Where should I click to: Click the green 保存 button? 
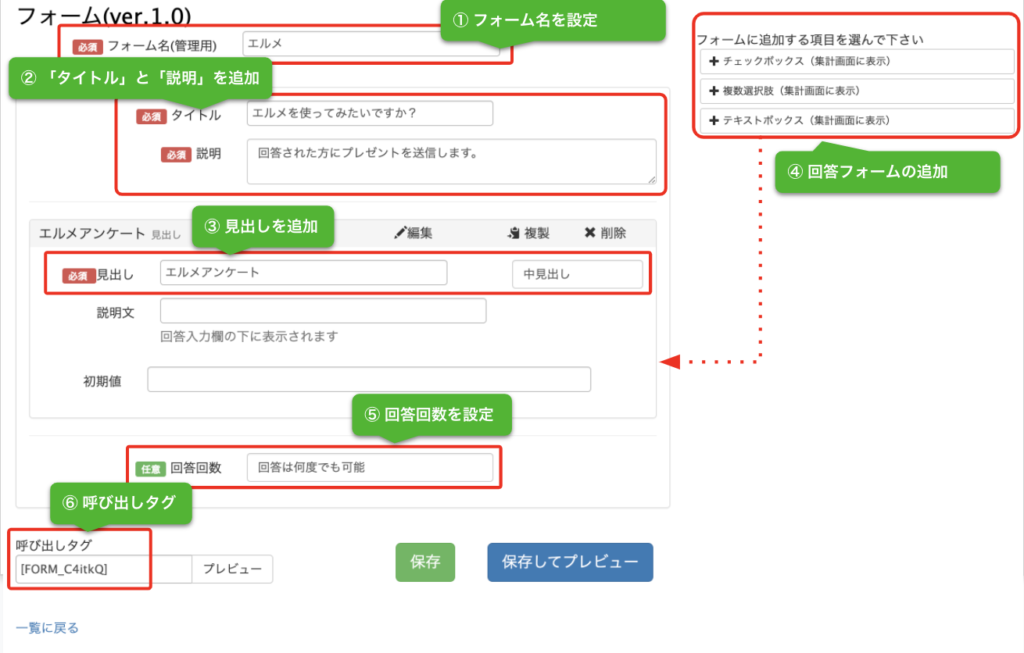coord(425,562)
